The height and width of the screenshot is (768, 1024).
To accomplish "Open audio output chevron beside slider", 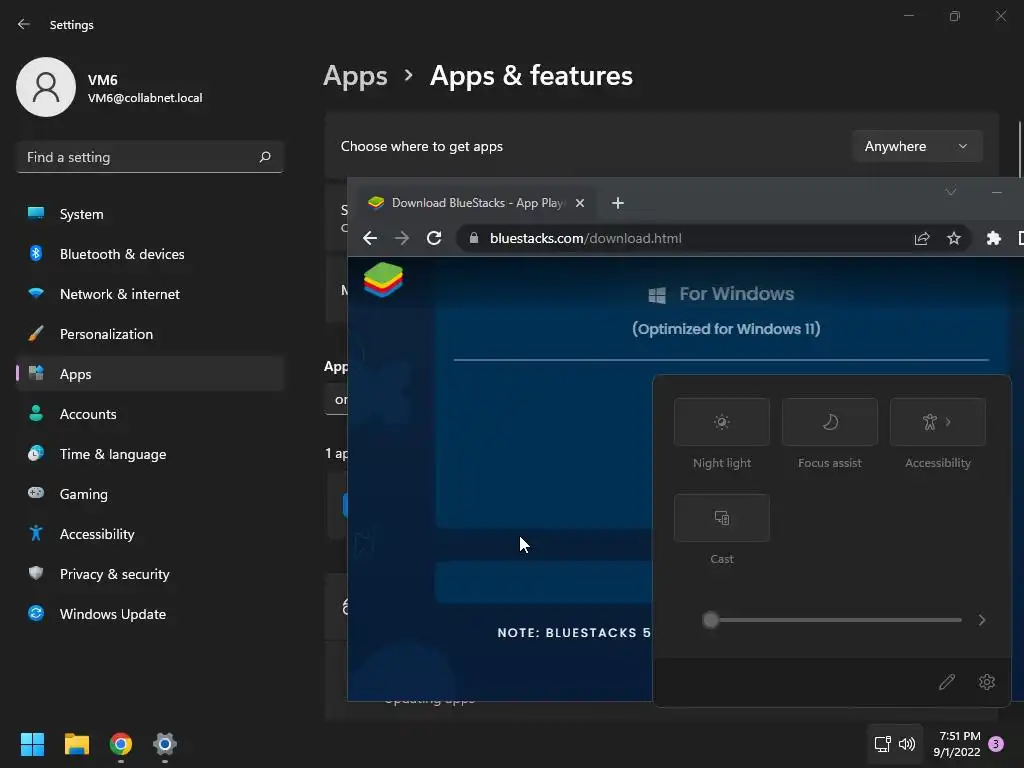I will (982, 620).
